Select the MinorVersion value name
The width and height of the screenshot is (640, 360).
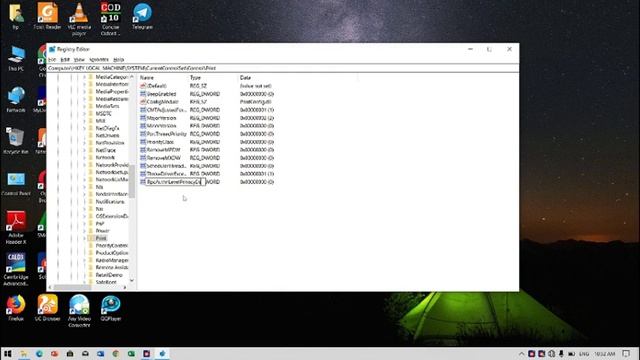tap(162, 126)
